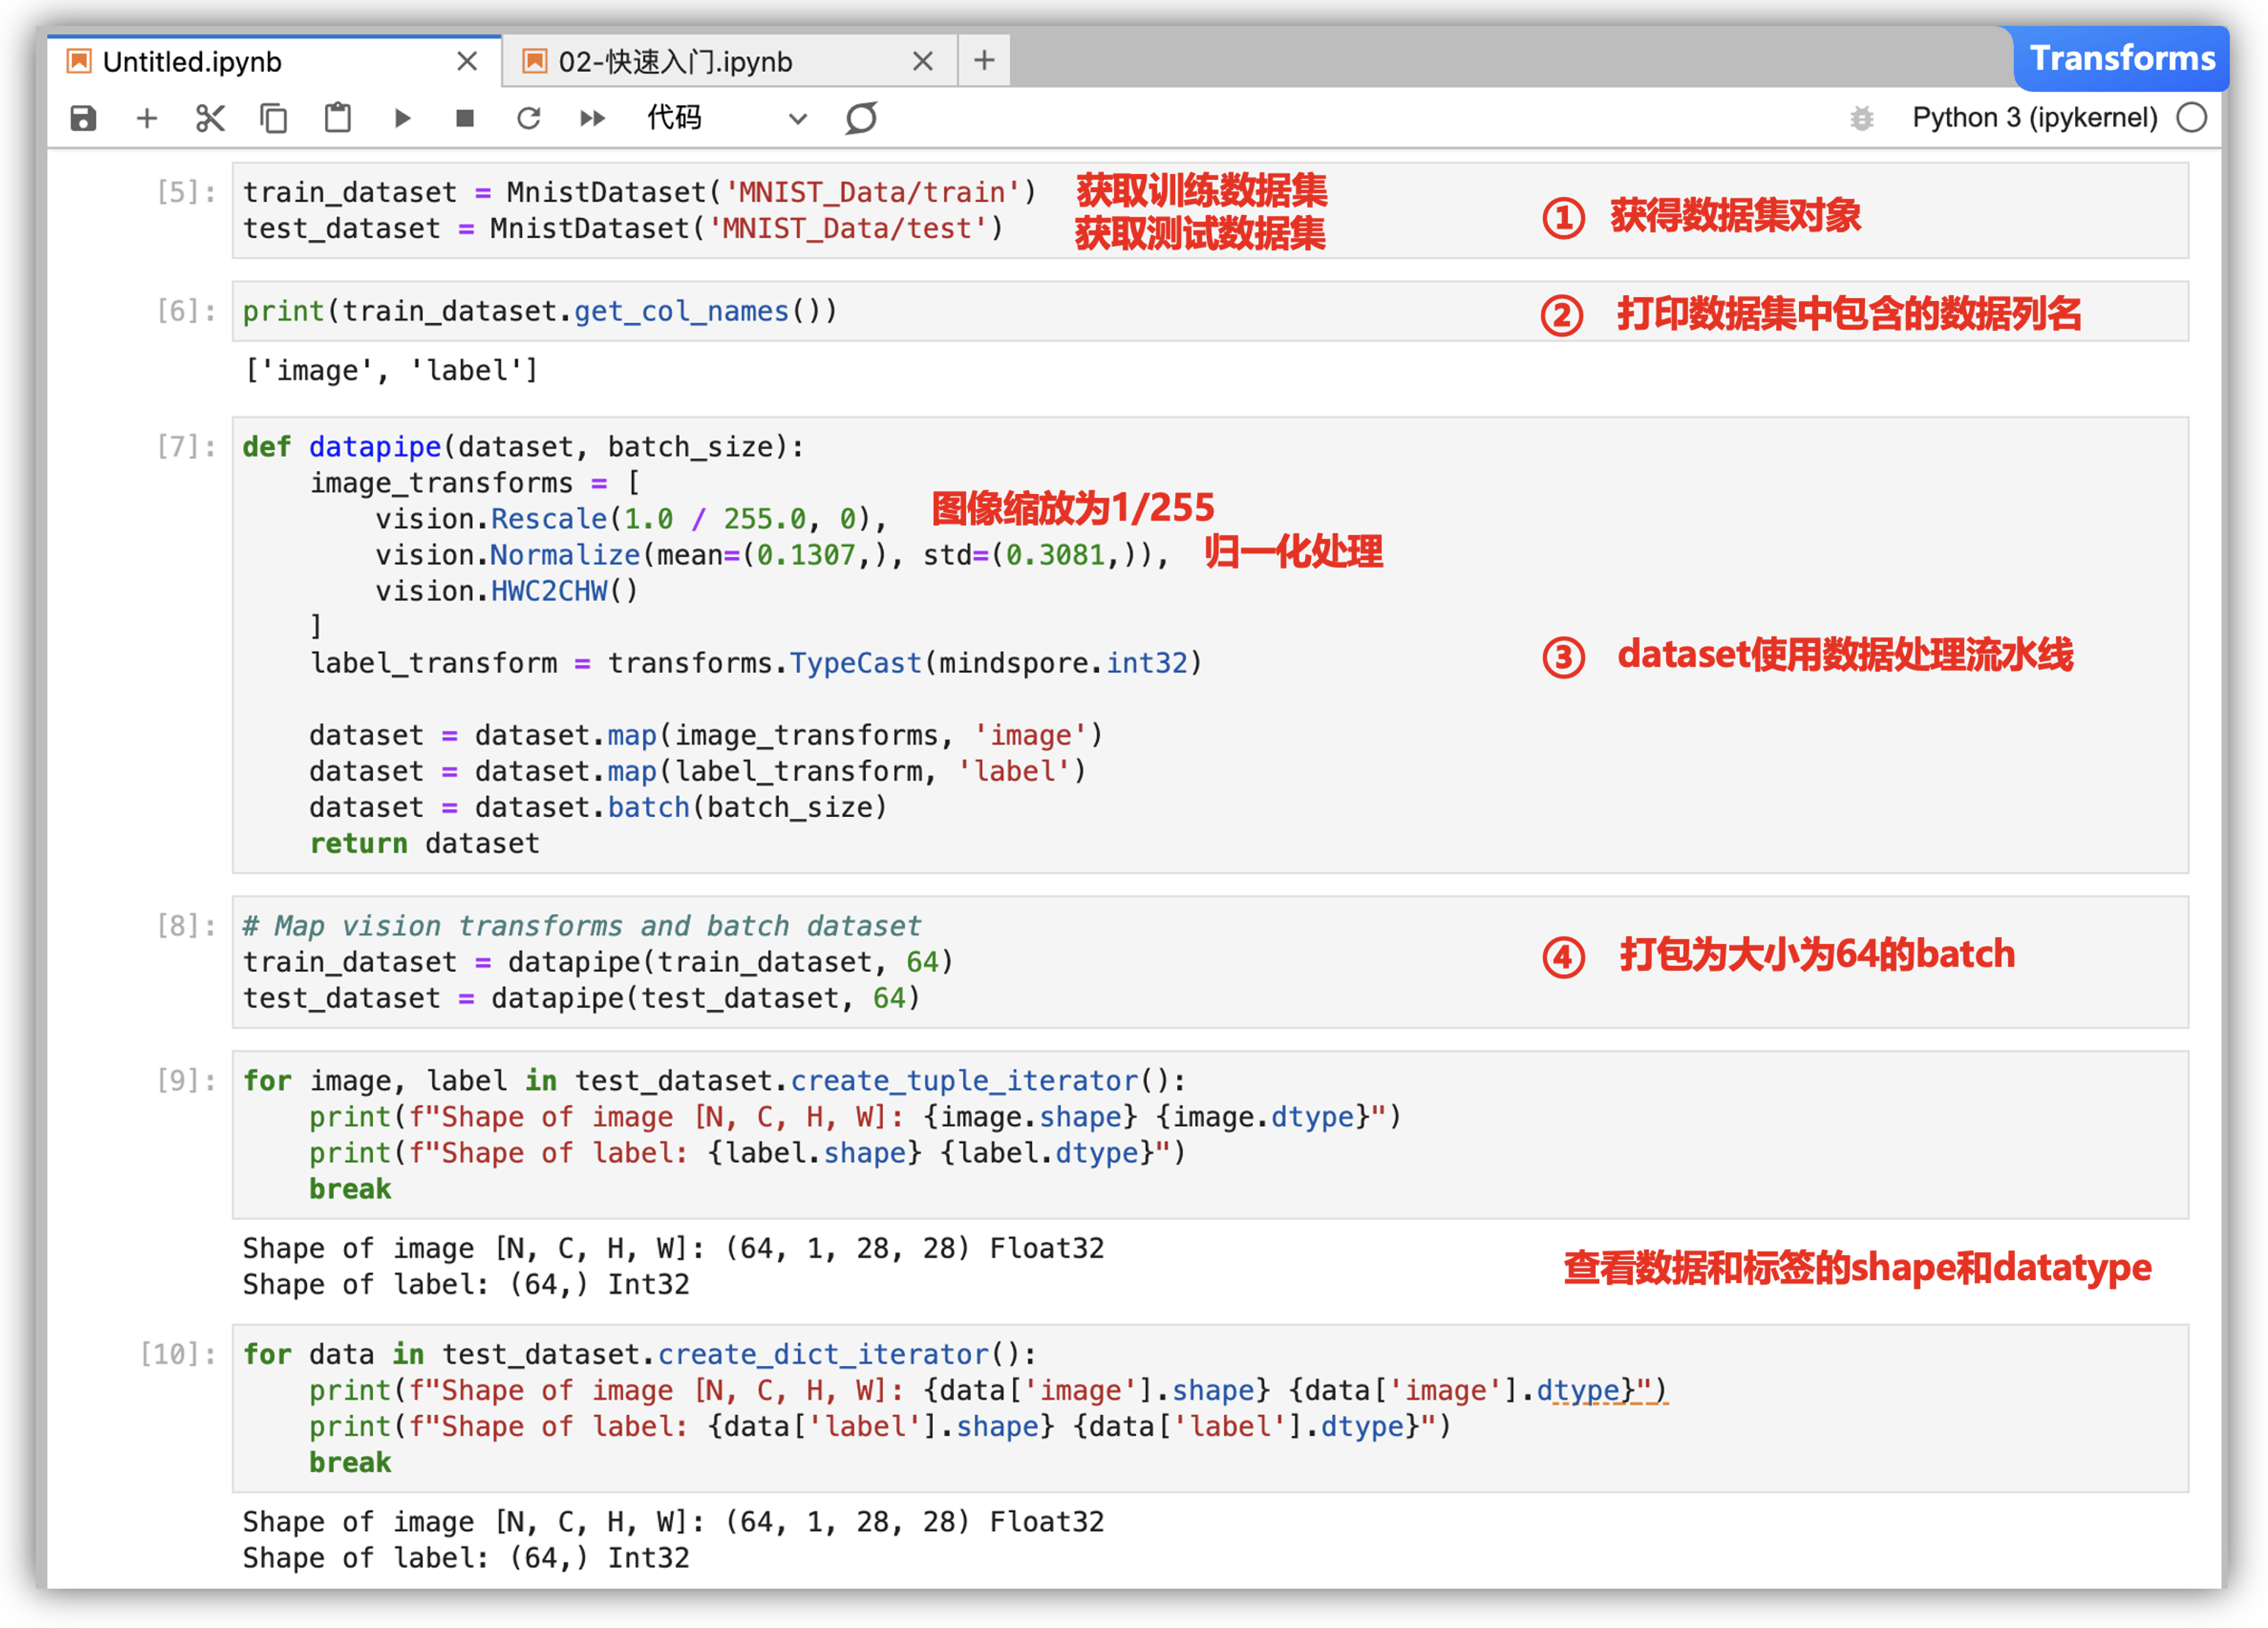Paste cell from clipboard icon

point(338,118)
